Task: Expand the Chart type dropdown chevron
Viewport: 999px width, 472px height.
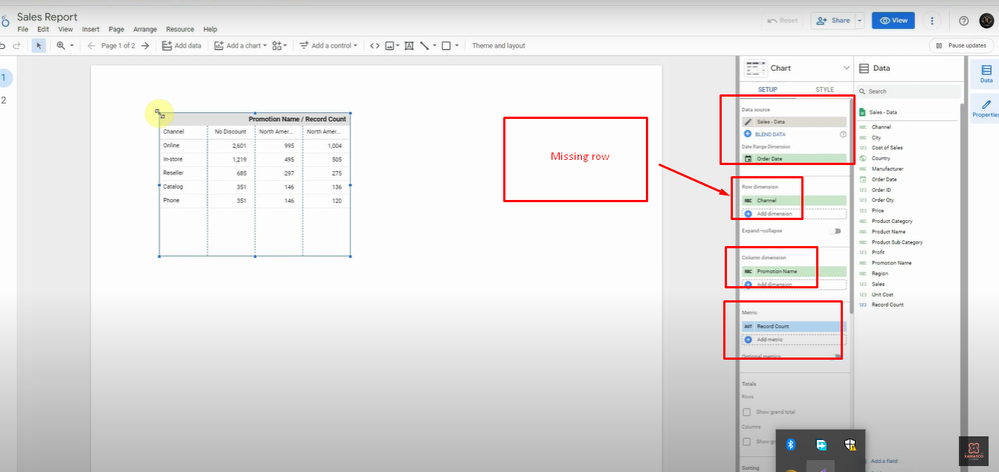Action: coord(846,68)
